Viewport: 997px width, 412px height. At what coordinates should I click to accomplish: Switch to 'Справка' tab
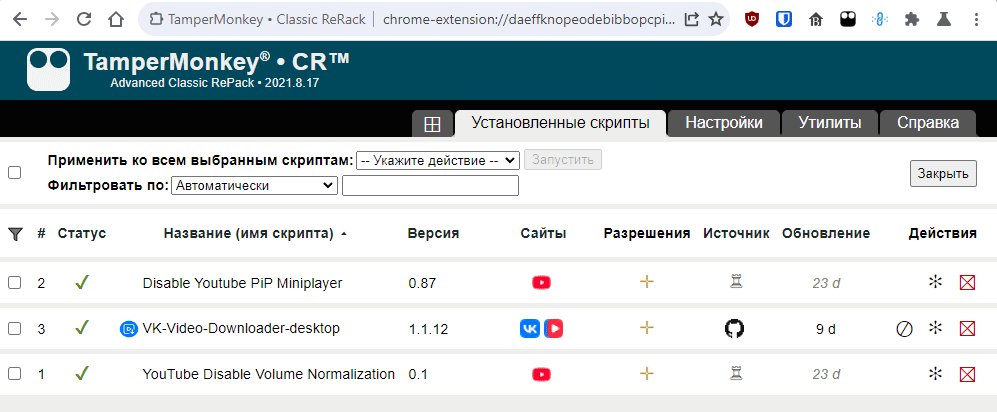click(928, 123)
